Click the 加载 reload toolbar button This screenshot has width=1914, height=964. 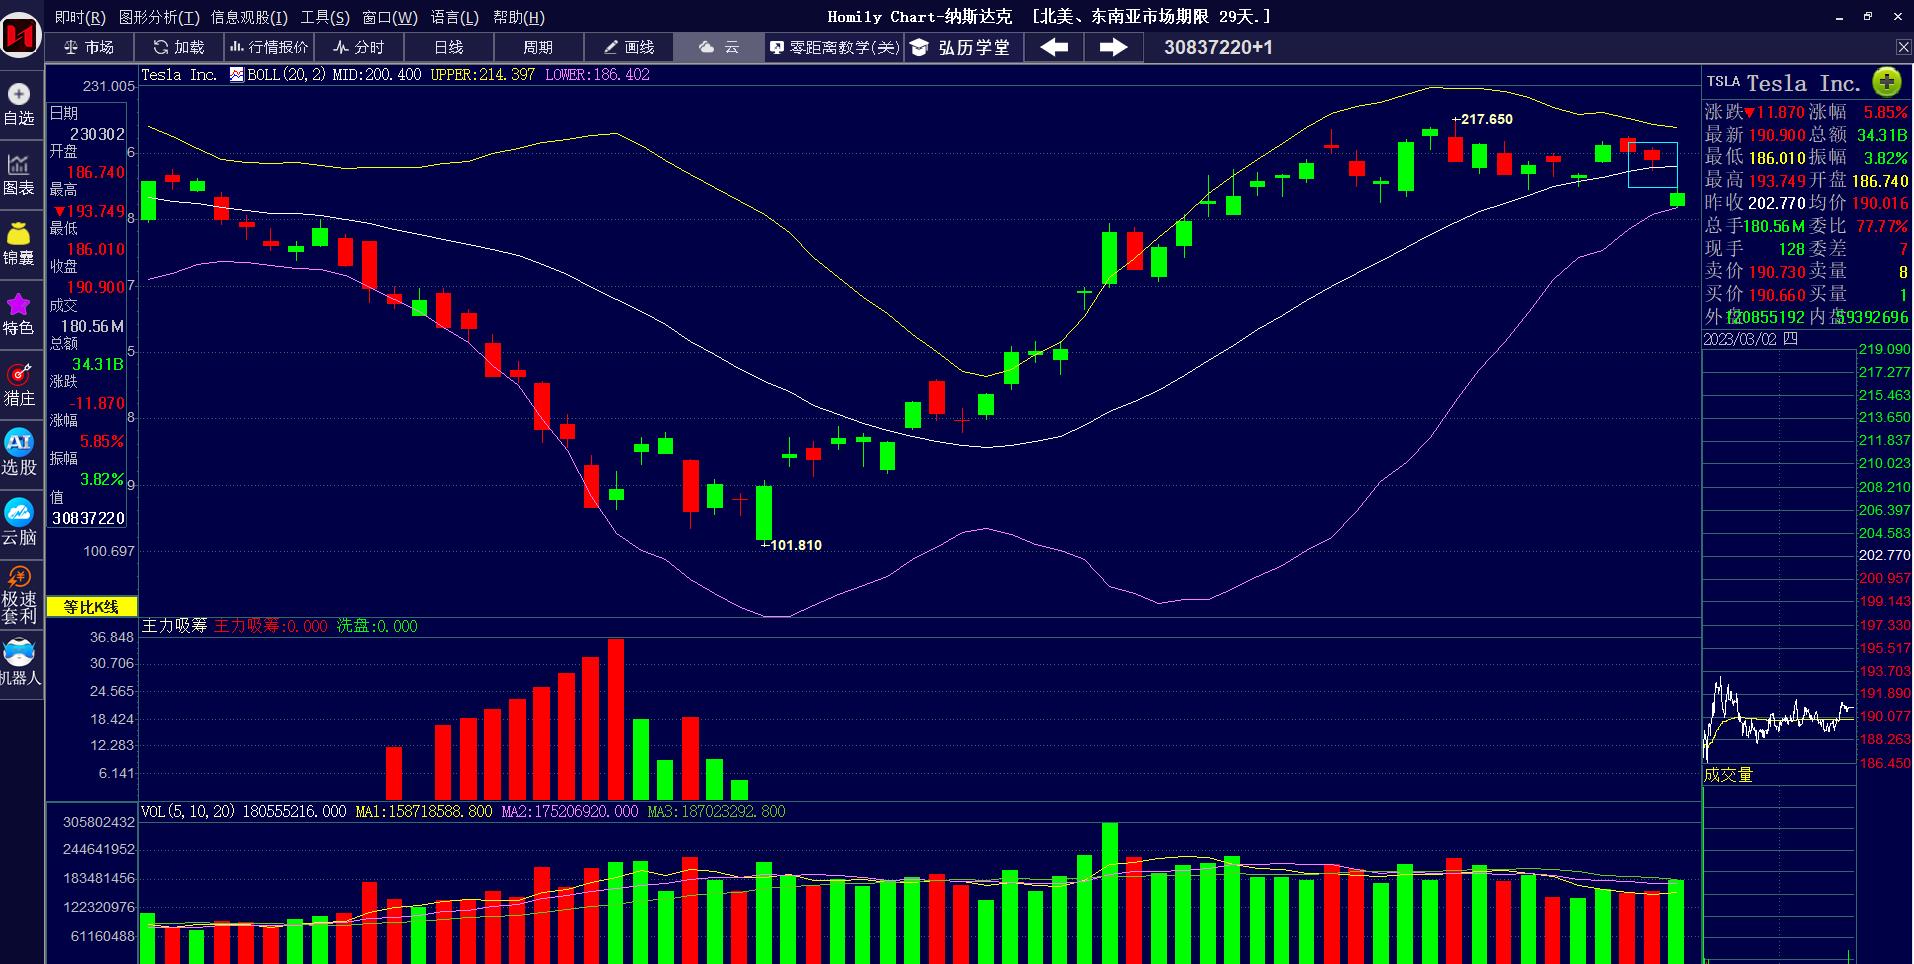(178, 47)
